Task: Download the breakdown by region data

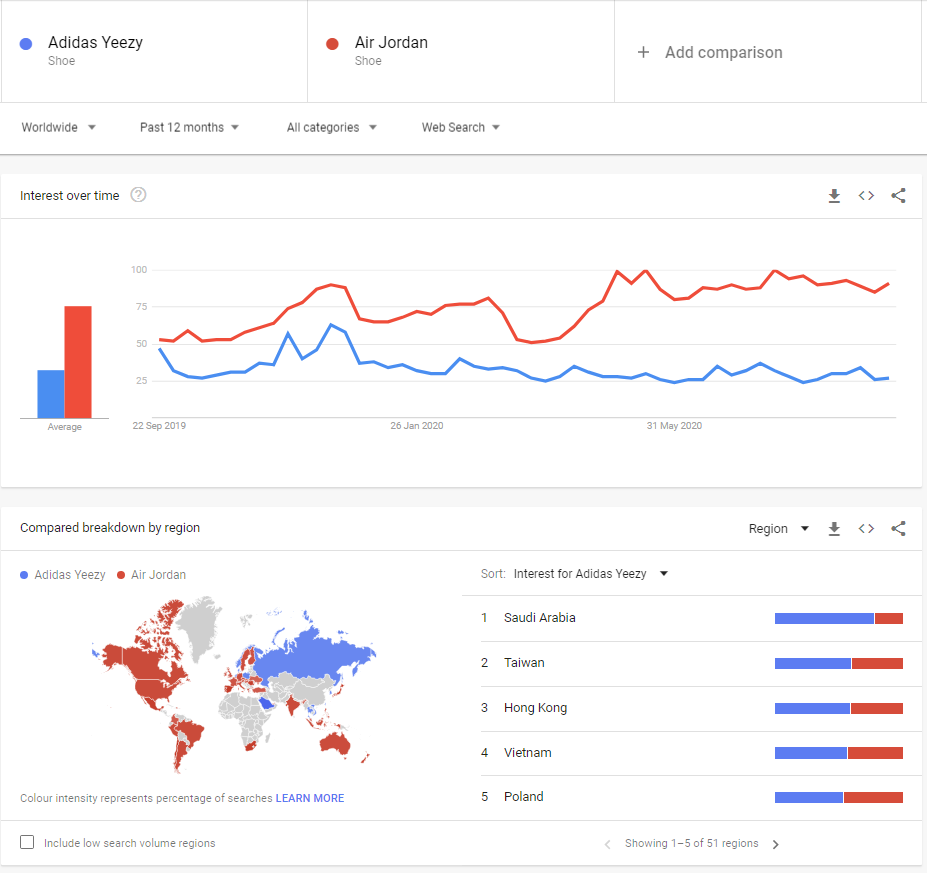Action: (x=834, y=528)
